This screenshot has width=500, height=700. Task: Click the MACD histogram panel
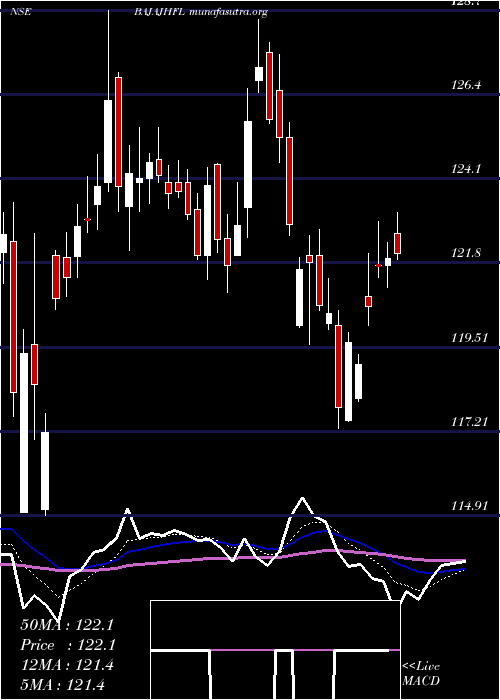tap(275, 650)
